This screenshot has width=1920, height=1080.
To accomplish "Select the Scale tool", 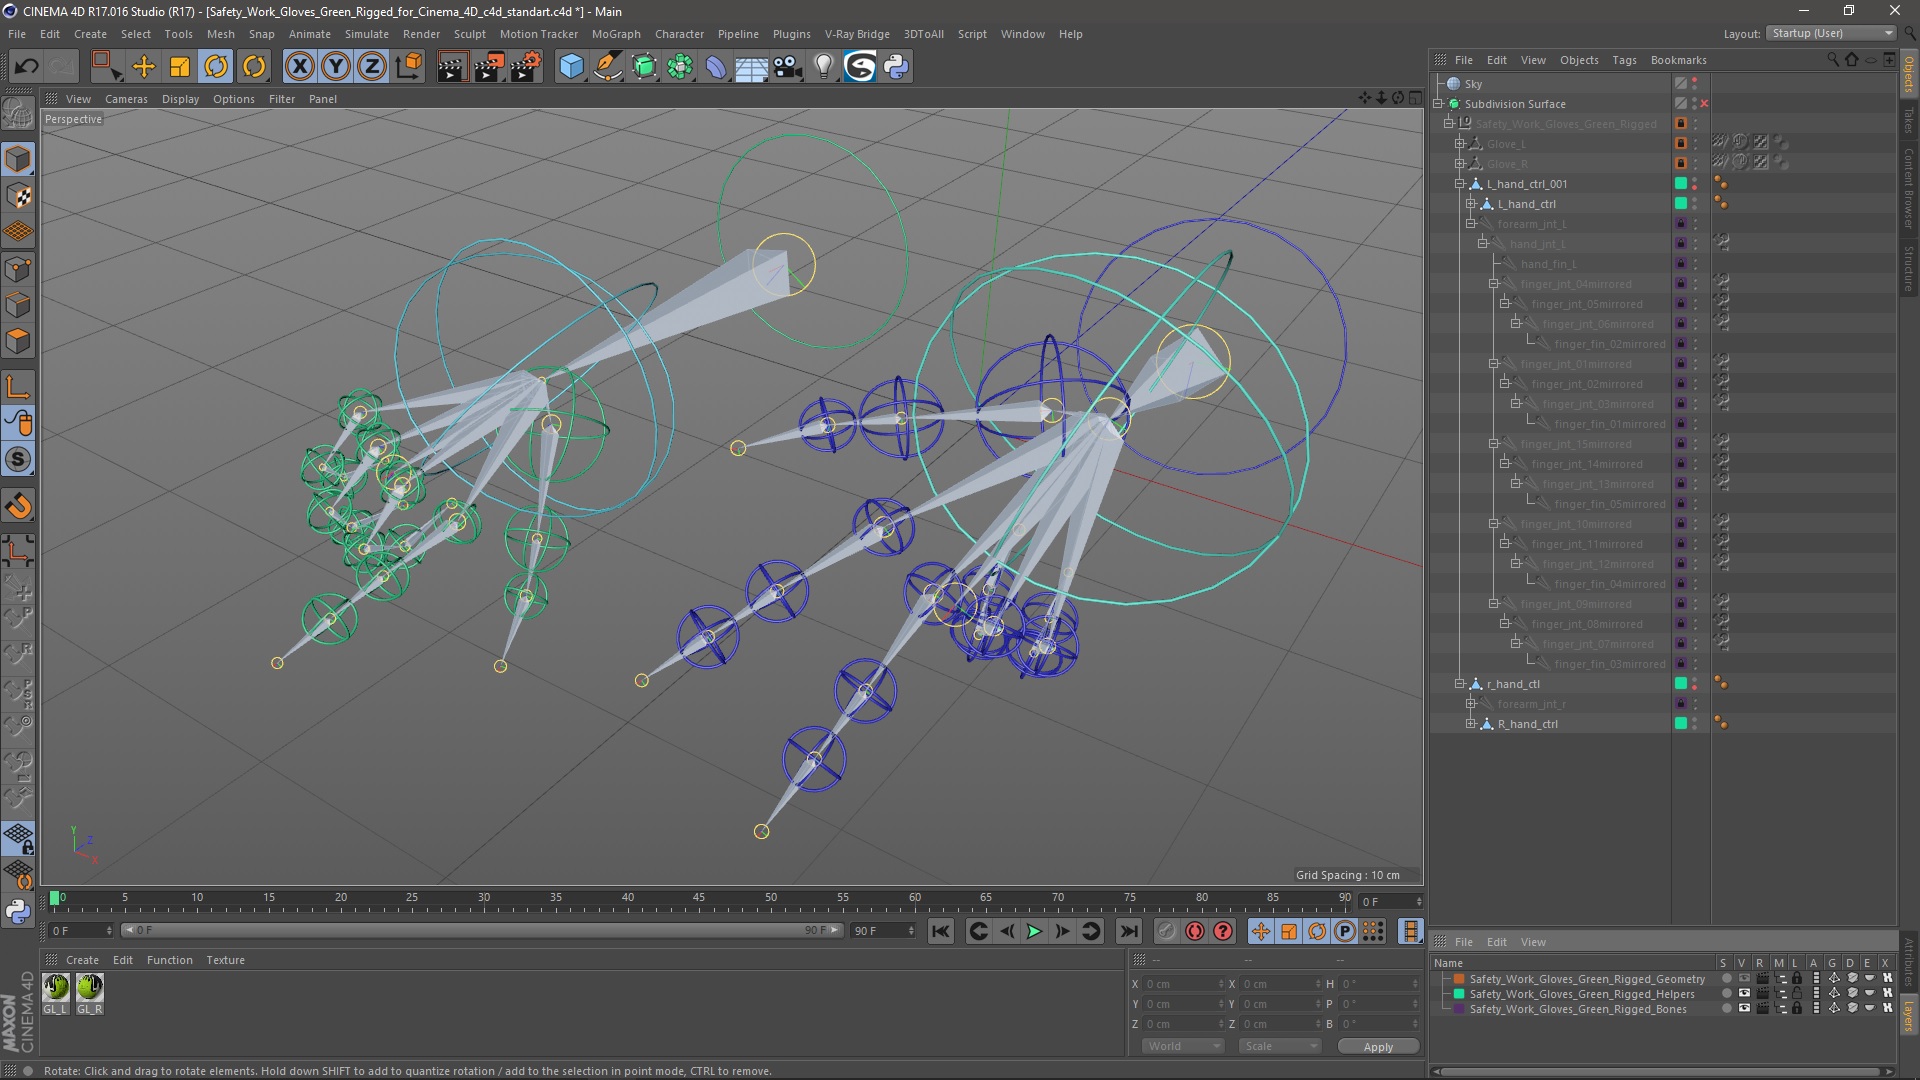I will pos(180,67).
